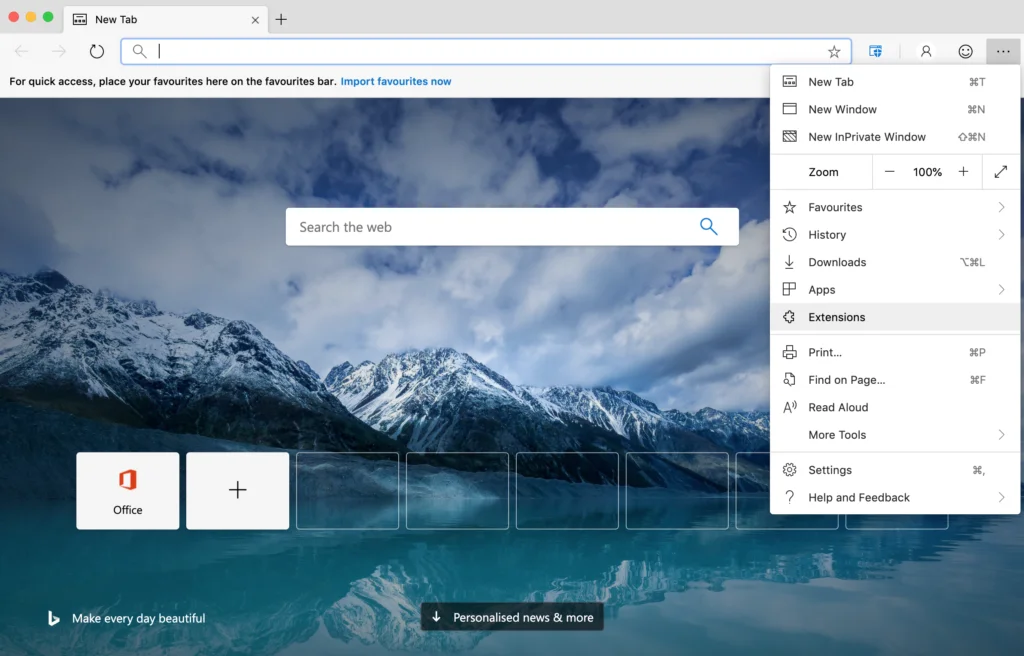Screen dimensions: 1024x656
Task: Click the Downloads arrow icon
Action: [790, 262]
